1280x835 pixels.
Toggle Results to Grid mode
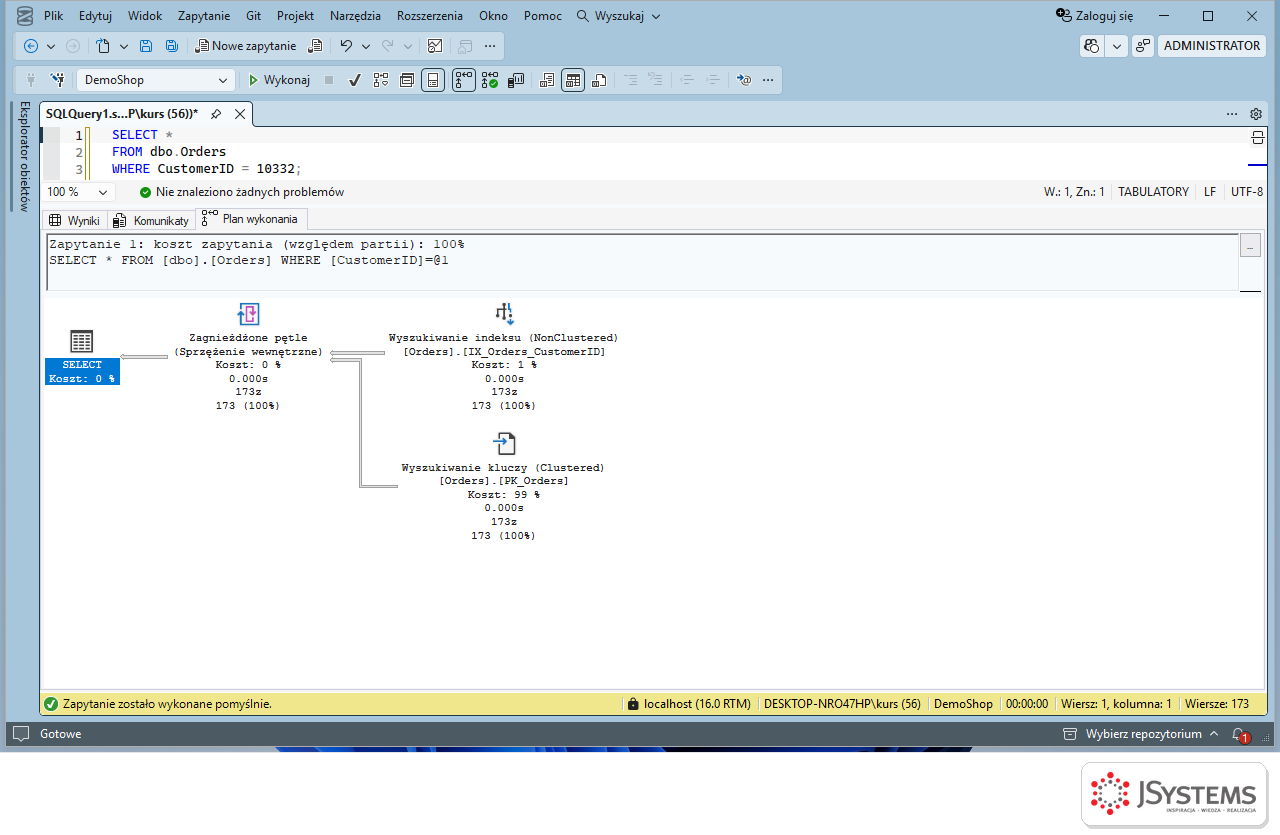point(573,80)
